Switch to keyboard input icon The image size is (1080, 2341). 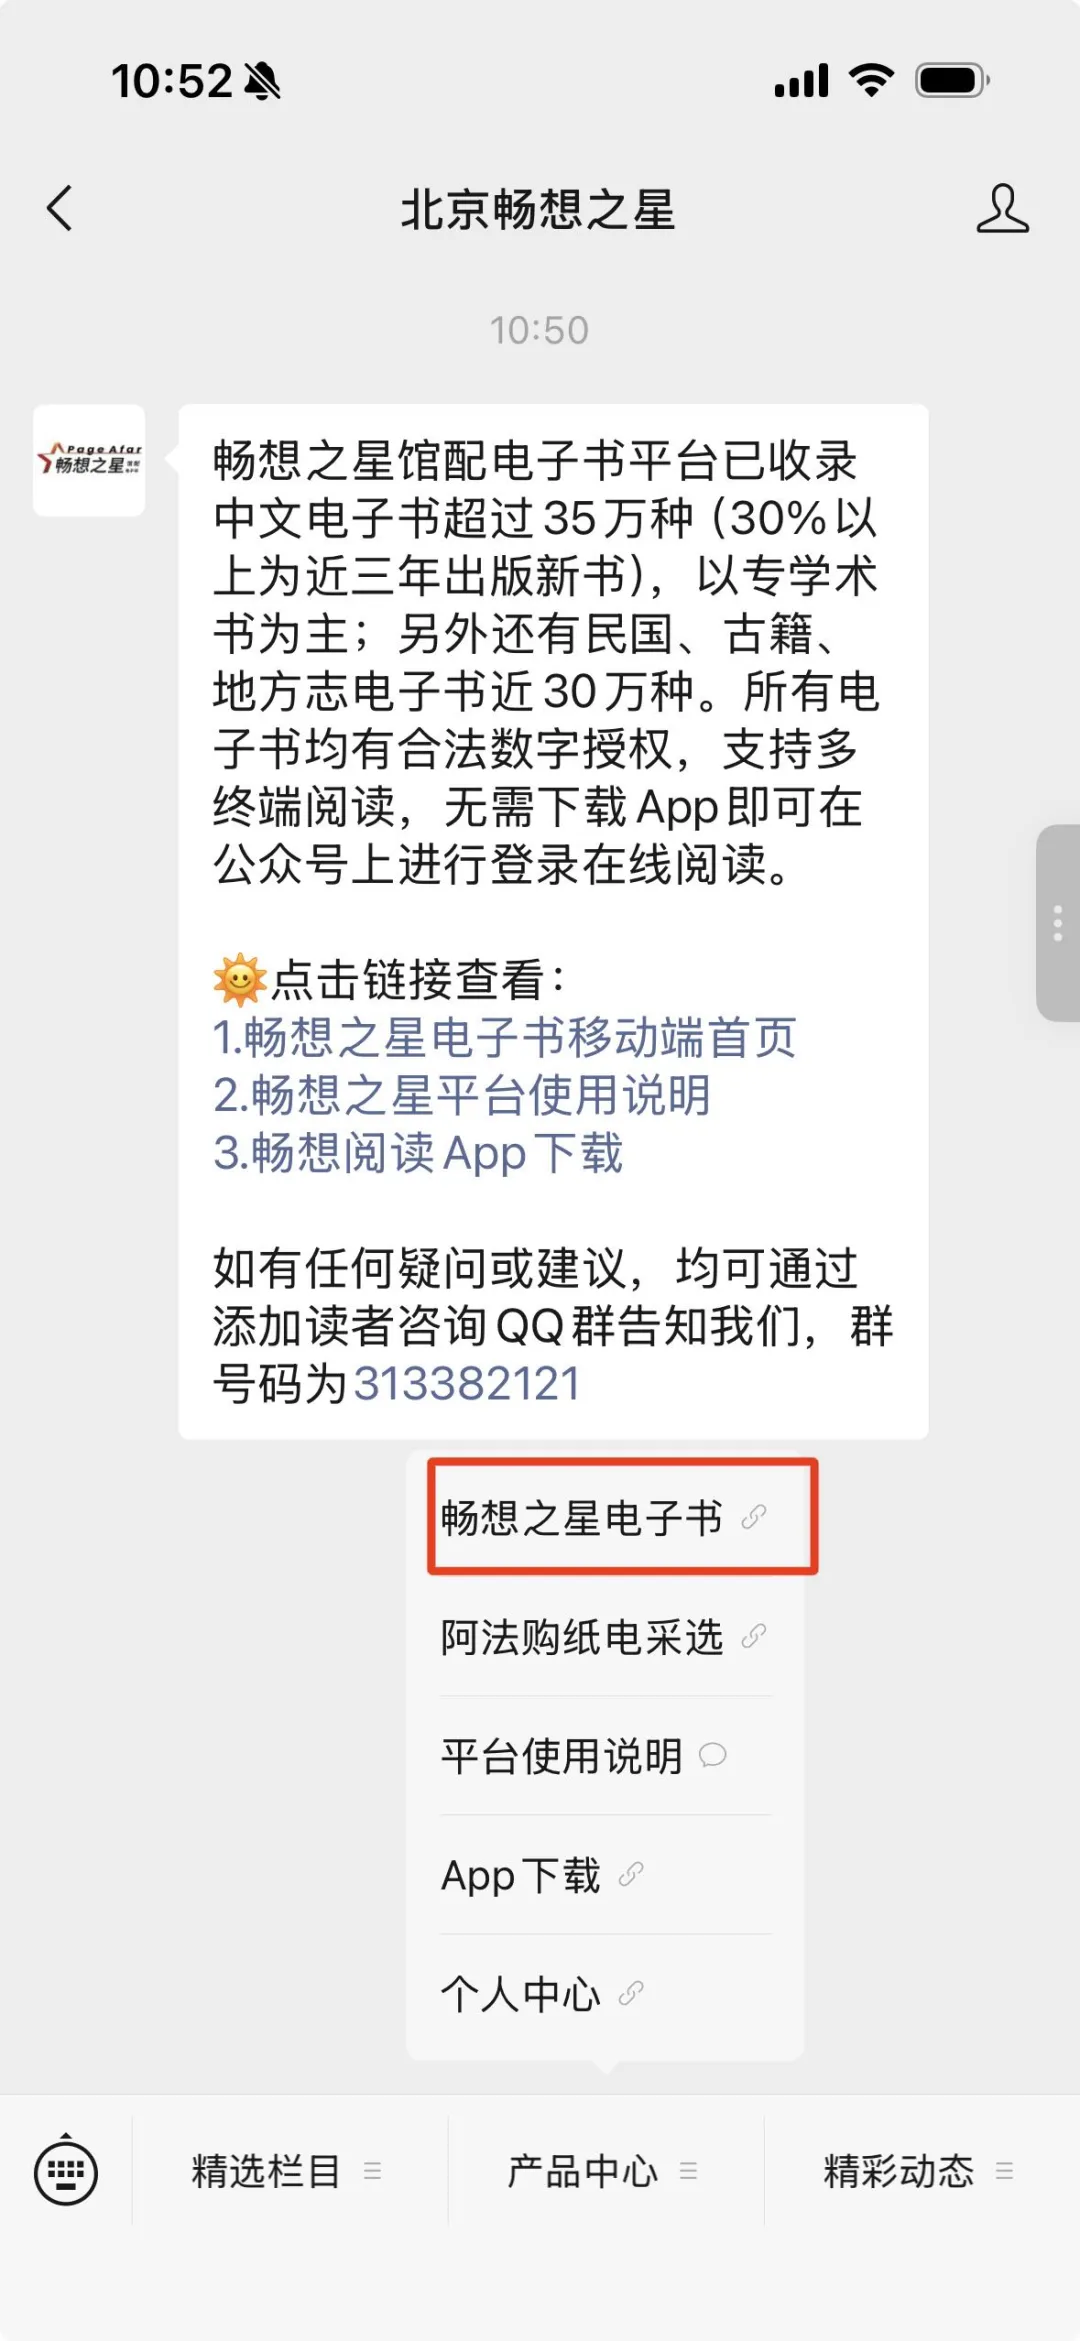pos(66,2171)
